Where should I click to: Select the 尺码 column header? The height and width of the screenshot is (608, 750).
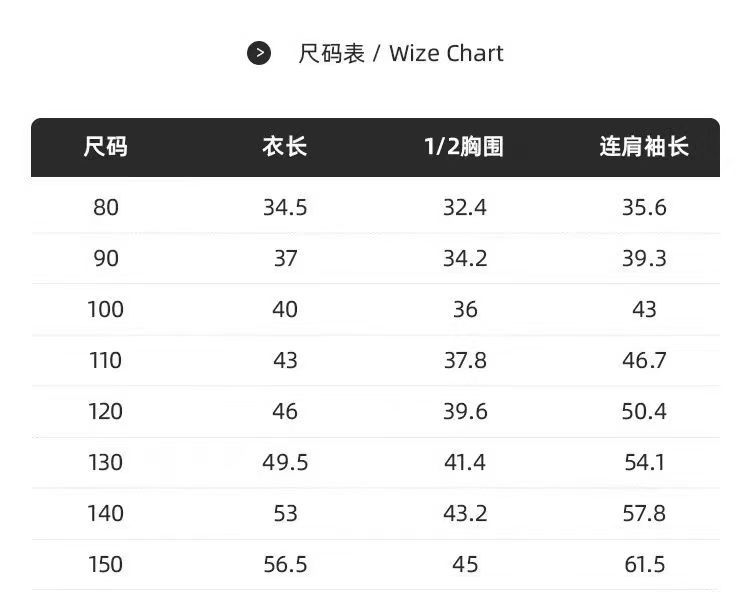pos(105,147)
